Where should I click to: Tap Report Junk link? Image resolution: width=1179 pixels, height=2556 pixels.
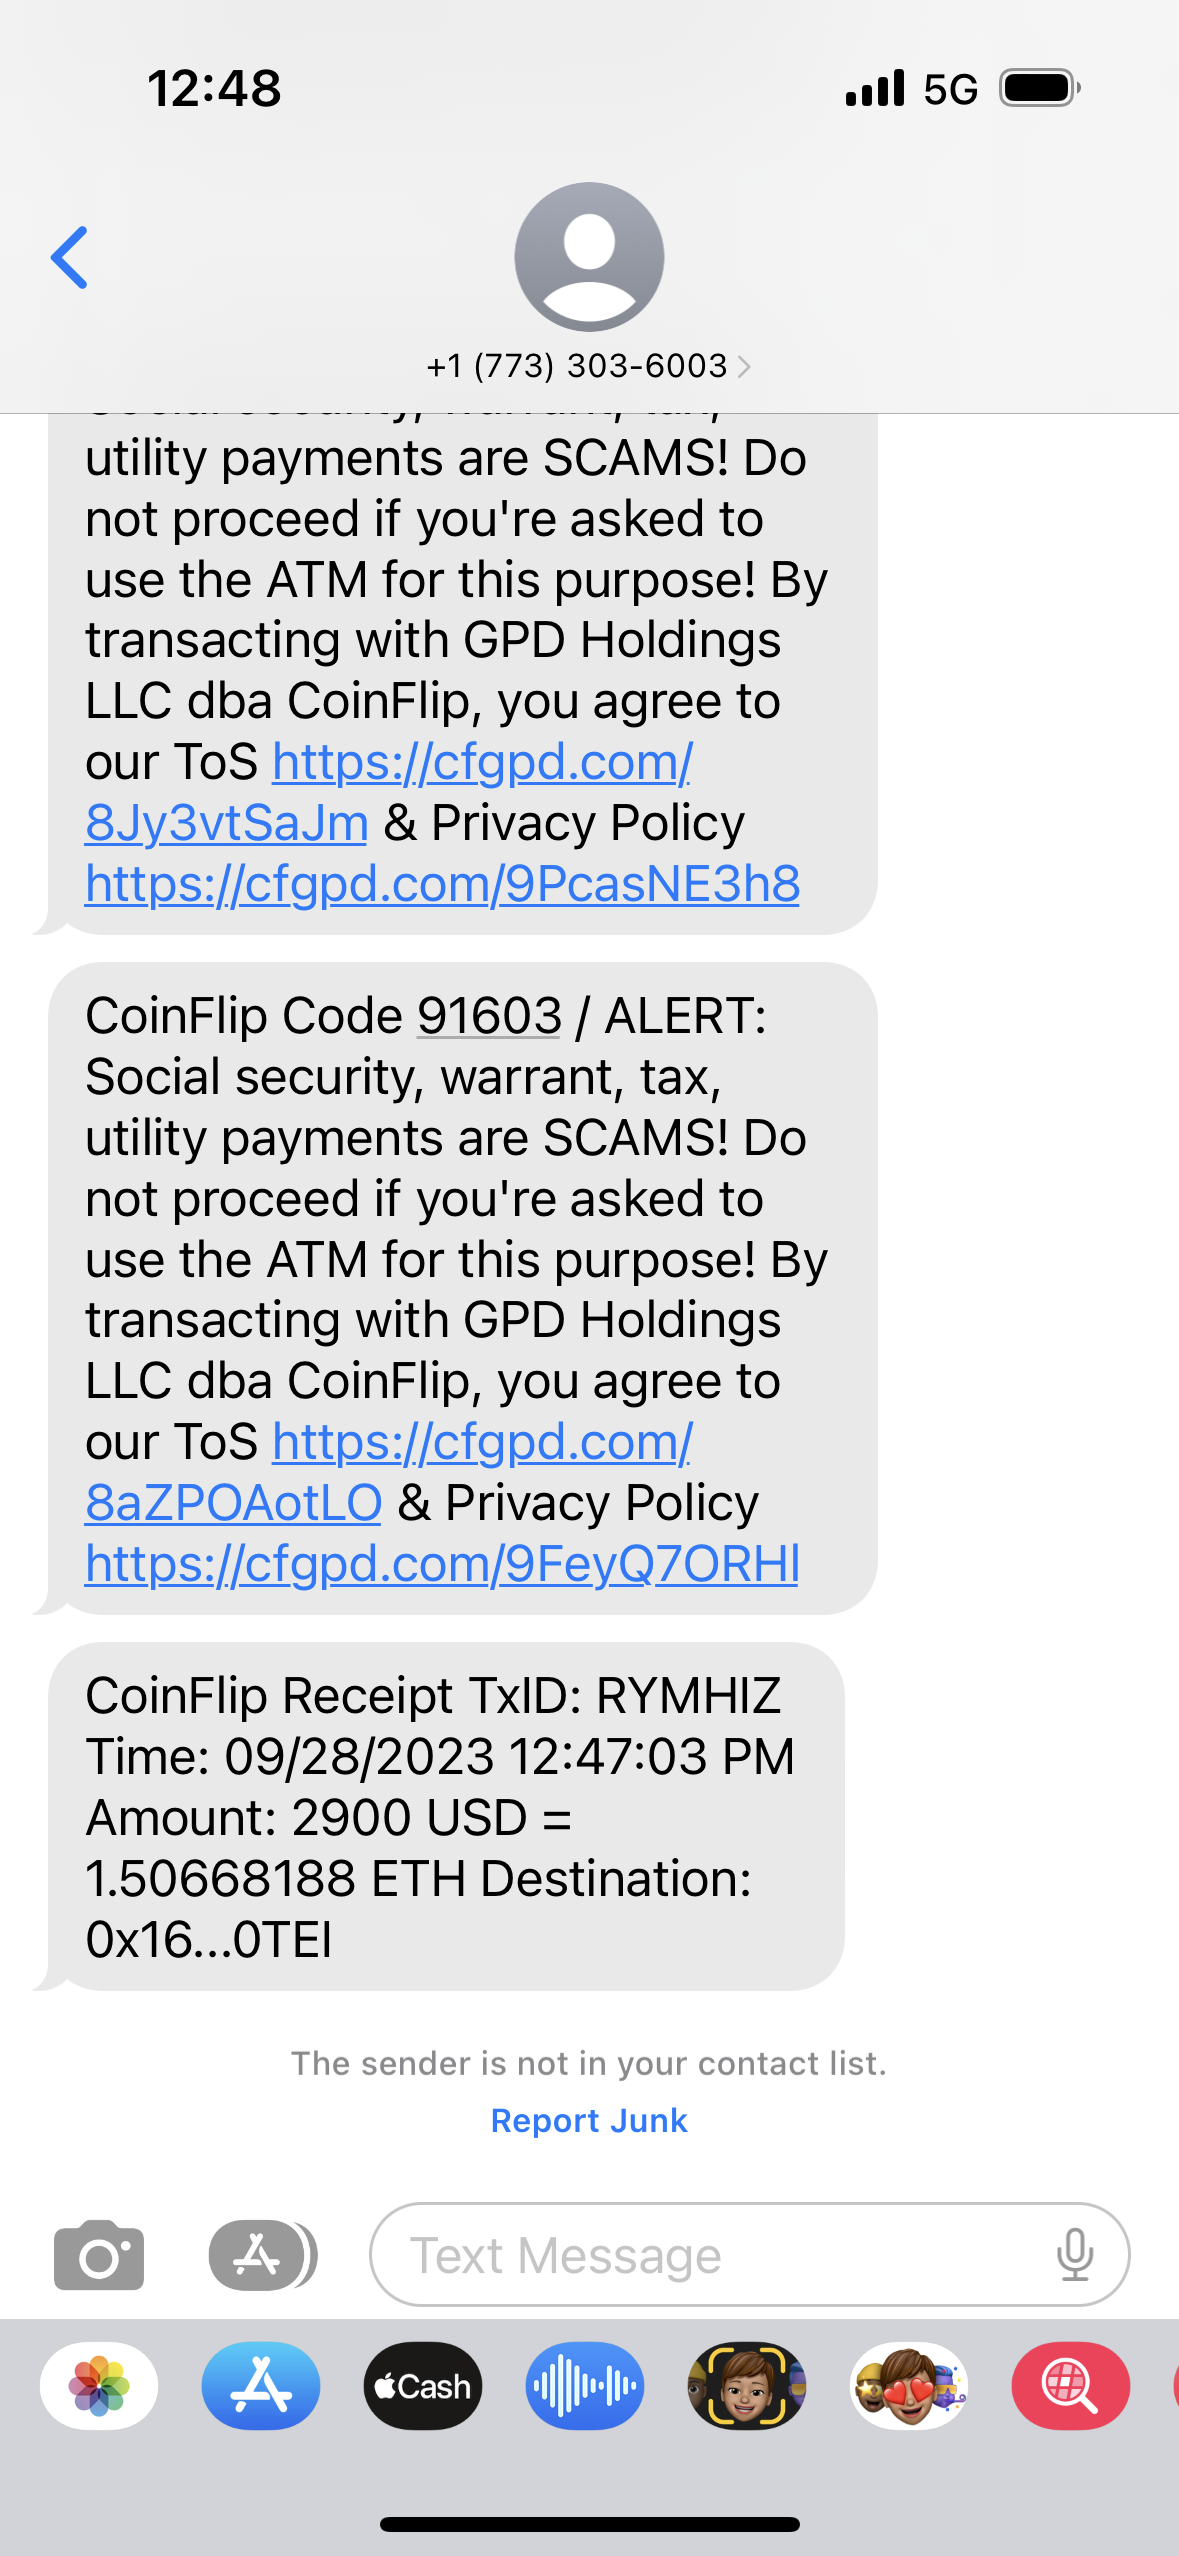tap(589, 2120)
